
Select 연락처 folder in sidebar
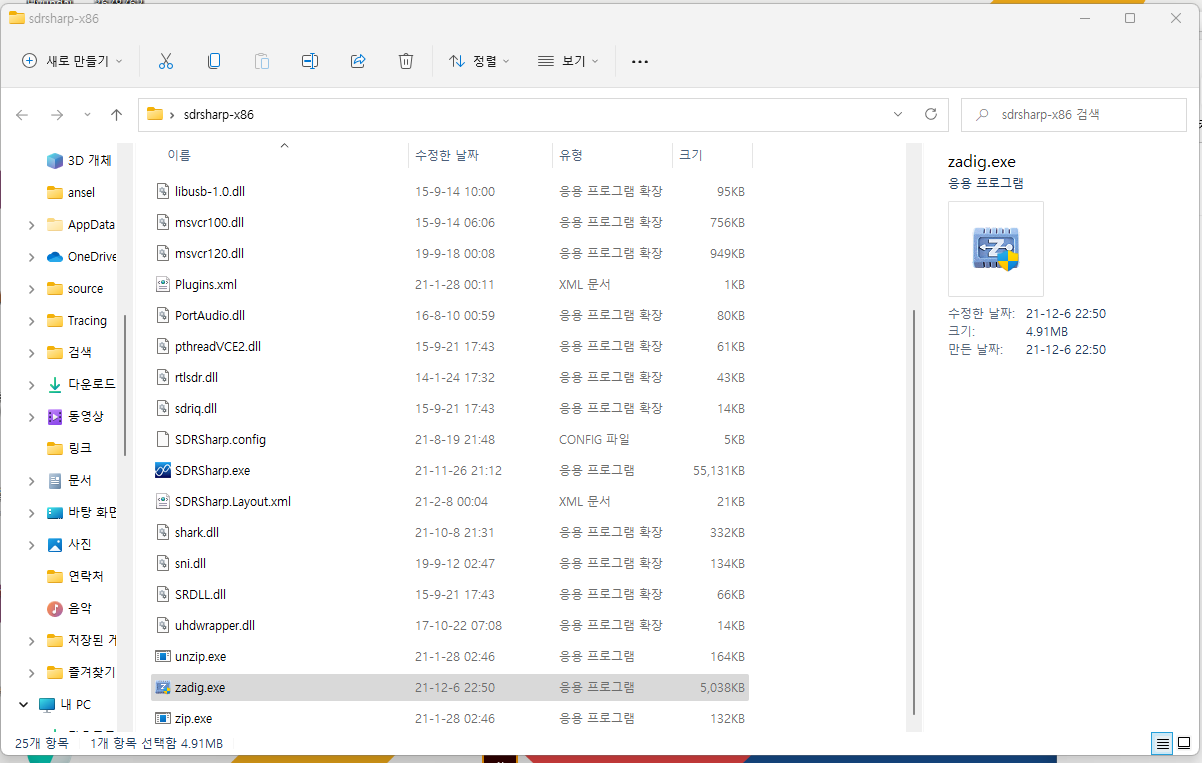click(x=85, y=576)
